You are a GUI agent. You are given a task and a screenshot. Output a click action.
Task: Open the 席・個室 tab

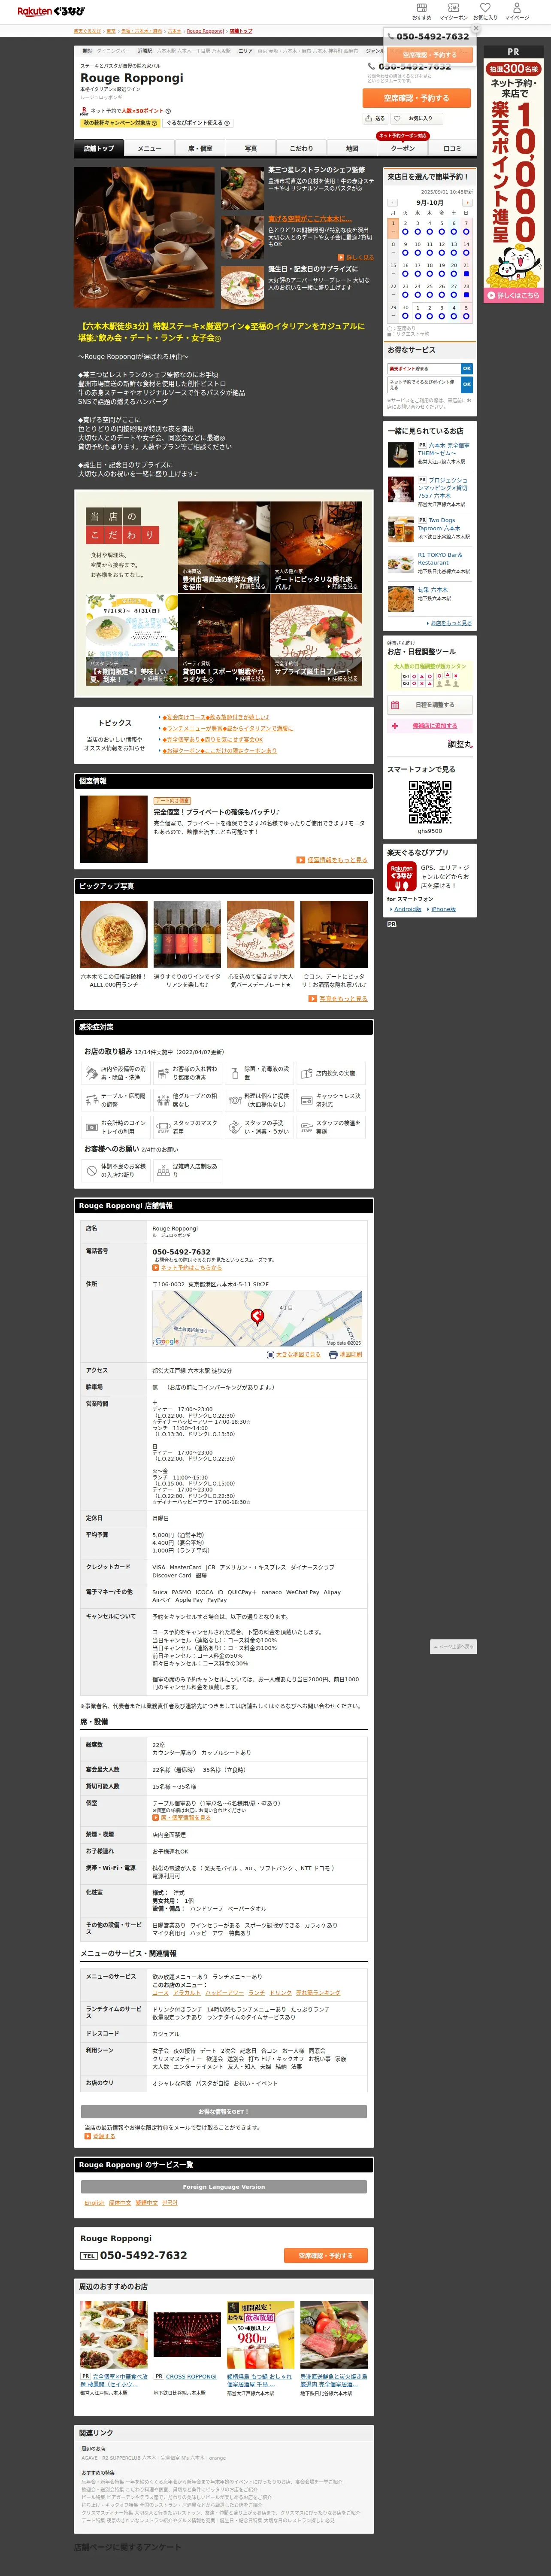[200, 148]
